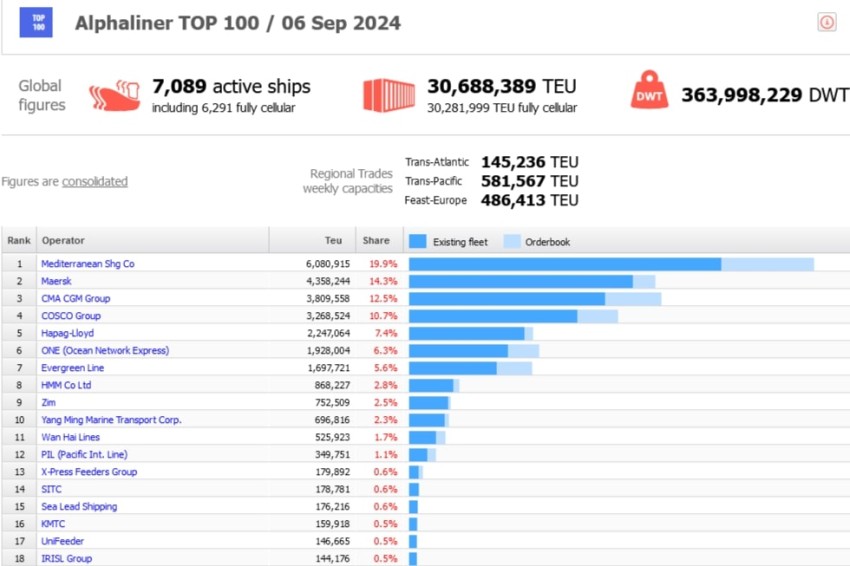The image size is (850, 566).
Task: Open Mediterranean Shg Co operator link
Action: click(x=88, y=264)
